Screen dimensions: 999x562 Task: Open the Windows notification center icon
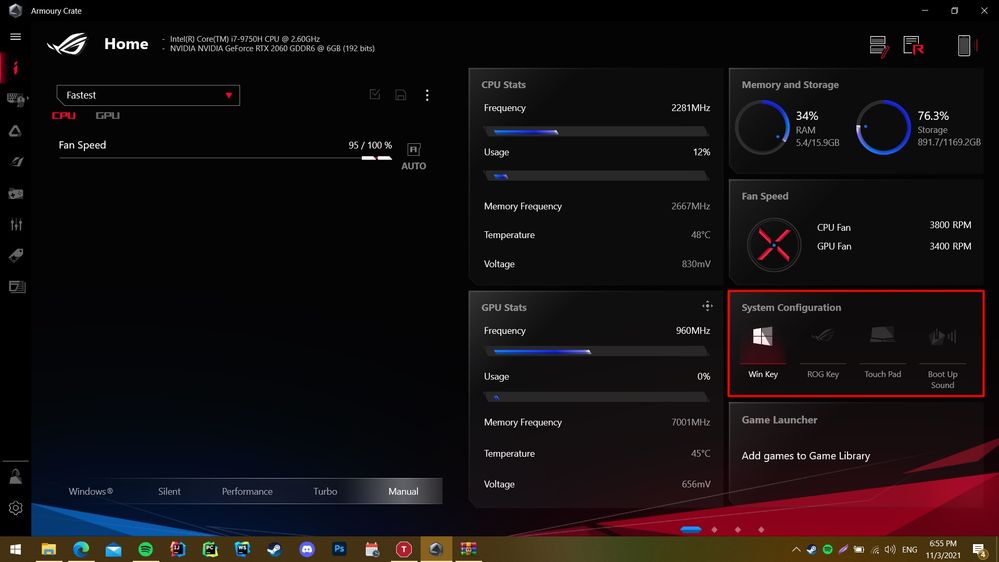point(980,549)
